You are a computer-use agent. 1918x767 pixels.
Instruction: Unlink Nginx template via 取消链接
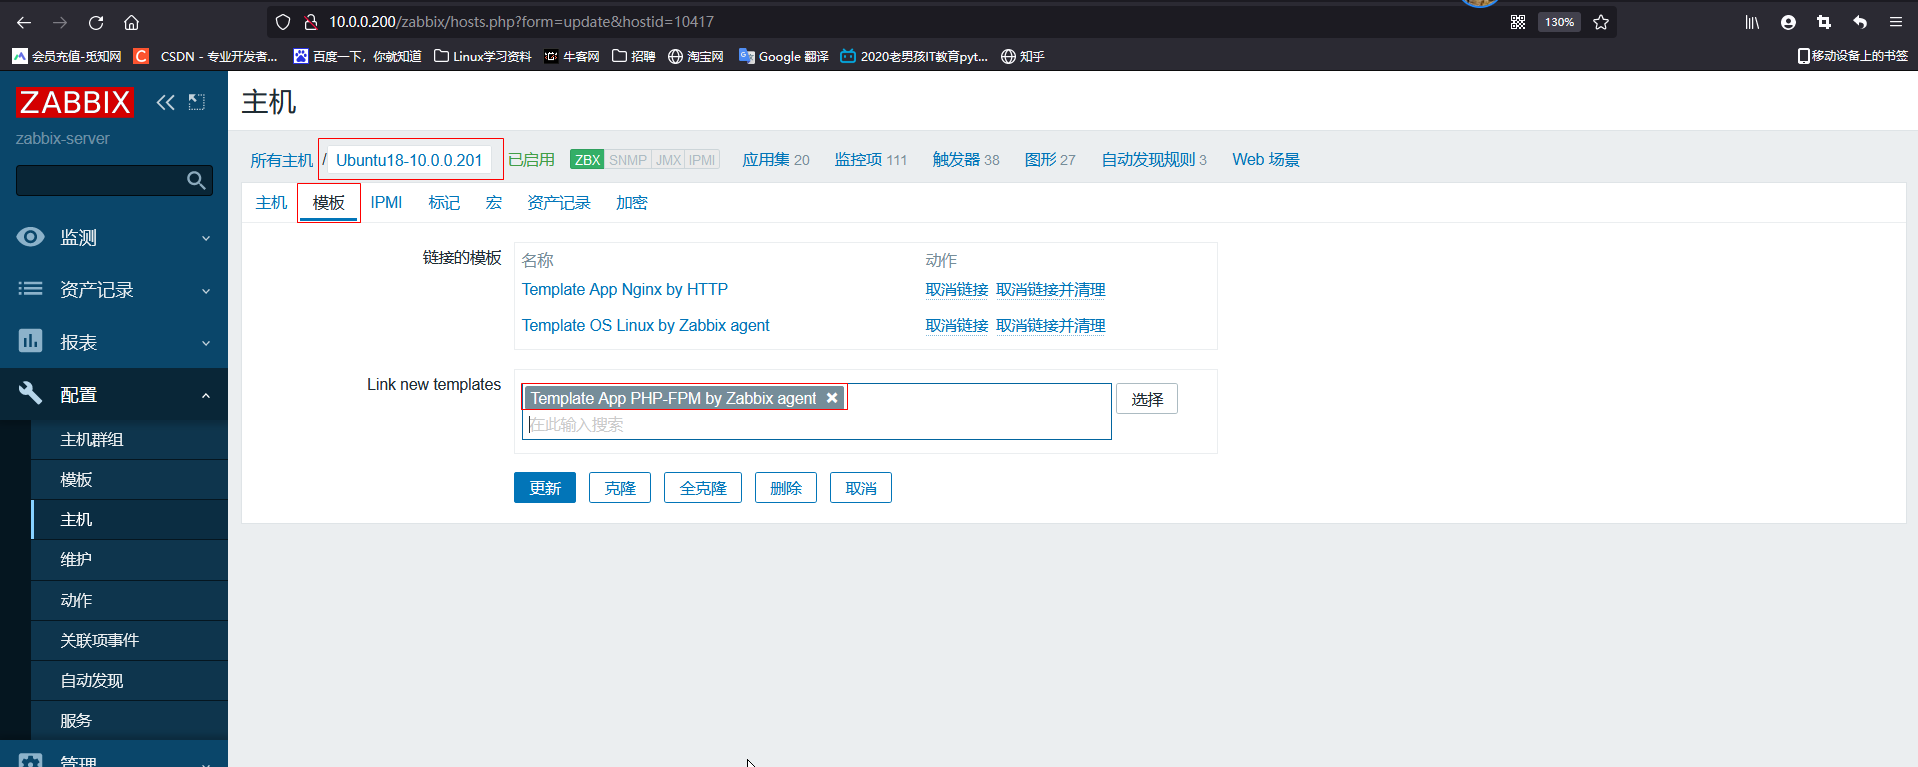coord(957,289)
